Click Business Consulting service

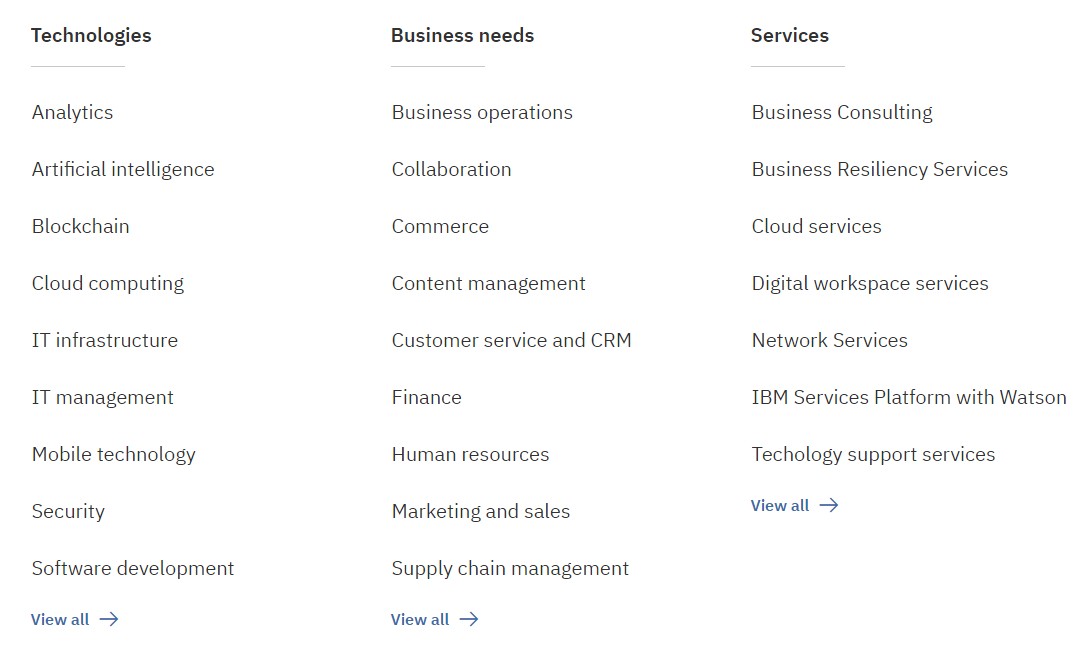pos(842,112)
